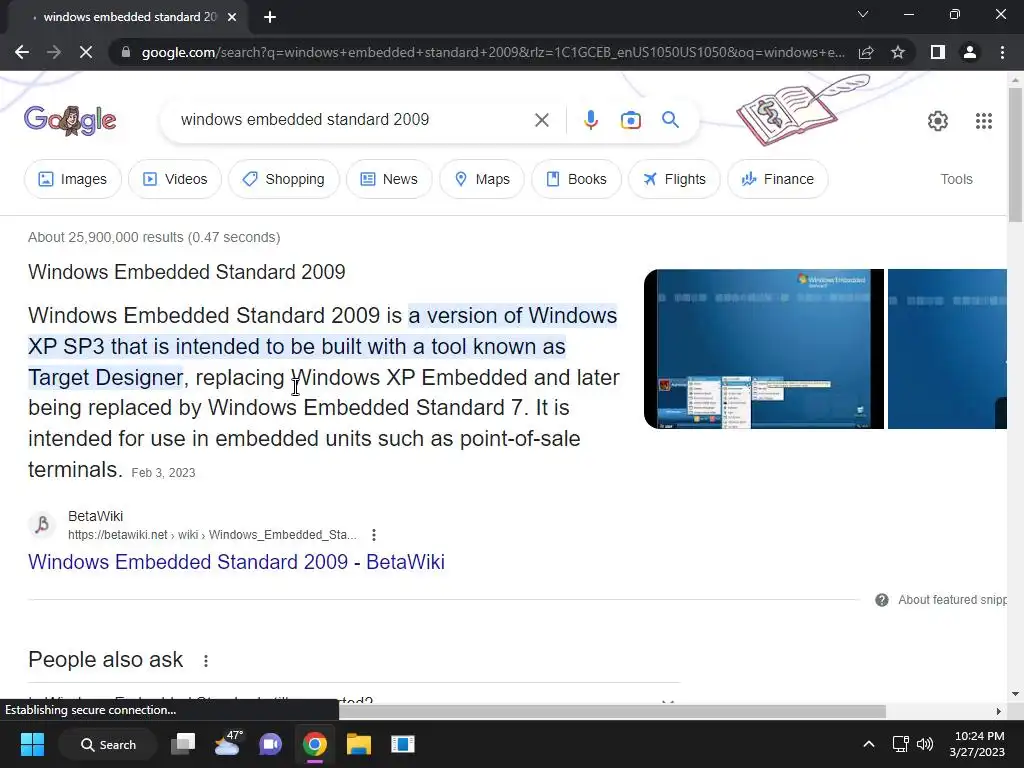Close the windows embedded standard tab
The width and height of the screenshot is (1024, 768).
coord(232,17)
